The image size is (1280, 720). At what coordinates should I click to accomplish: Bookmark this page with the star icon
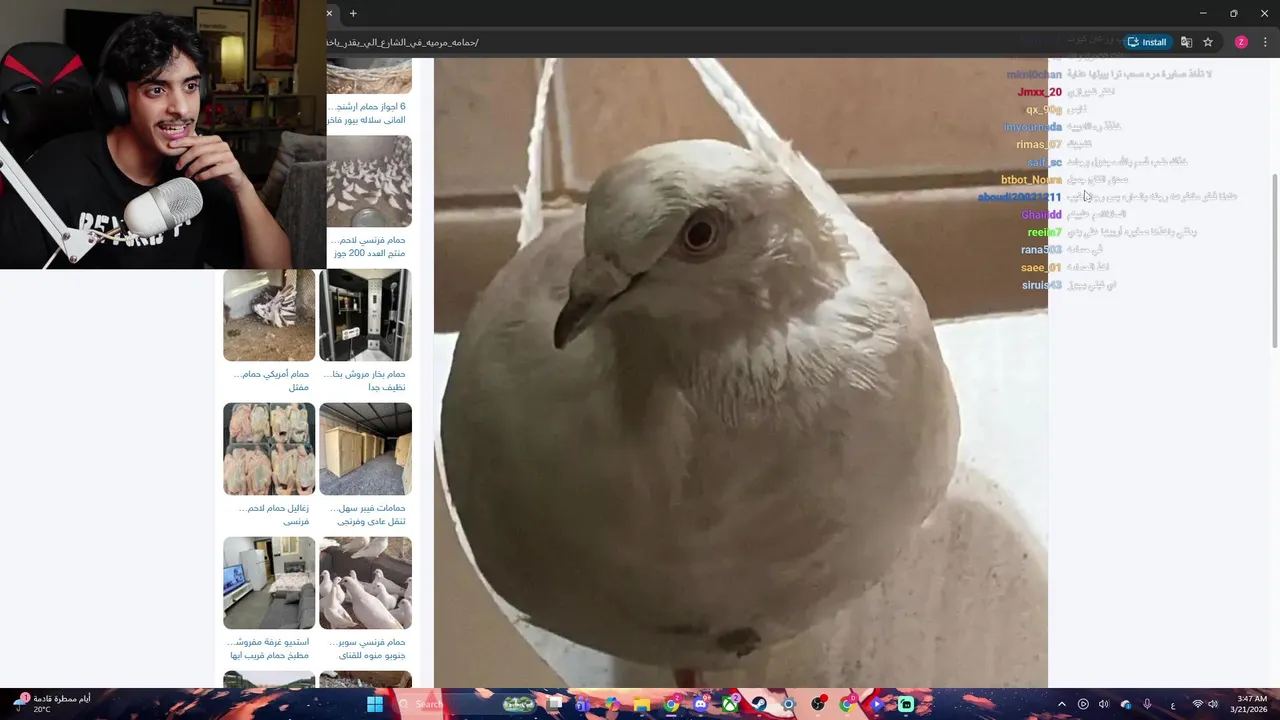(1208, 42)
